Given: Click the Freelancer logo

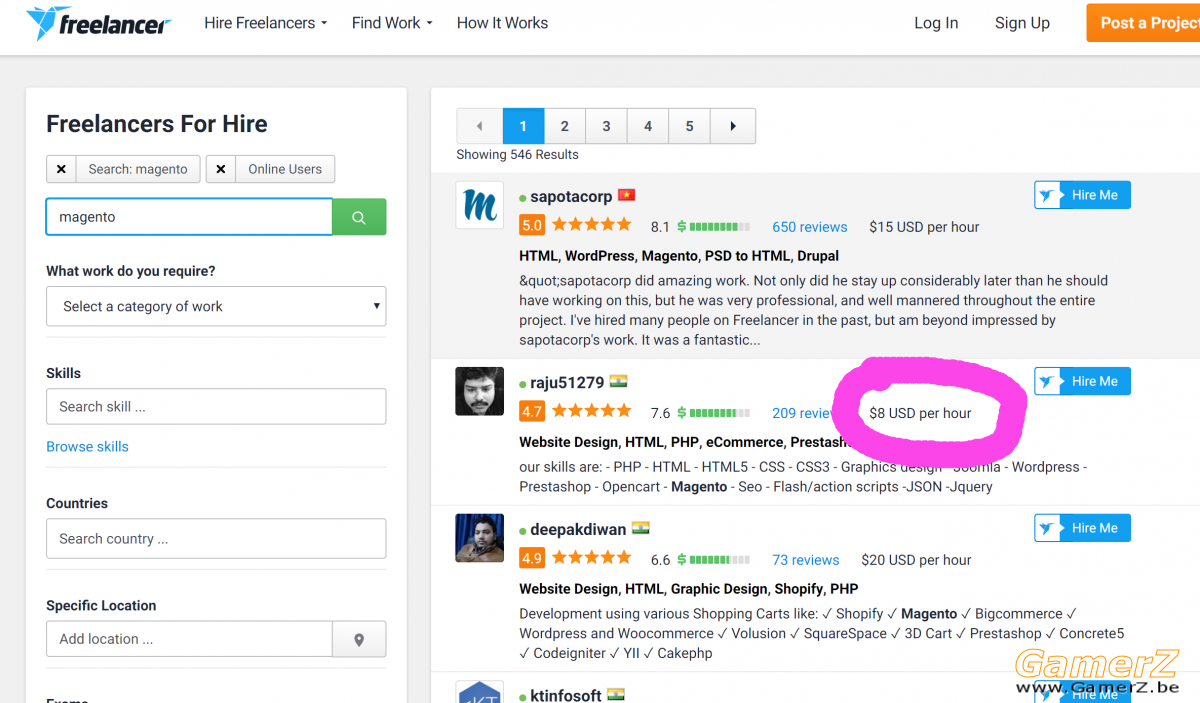Looking at the screenshot, I should click(98, 23).
